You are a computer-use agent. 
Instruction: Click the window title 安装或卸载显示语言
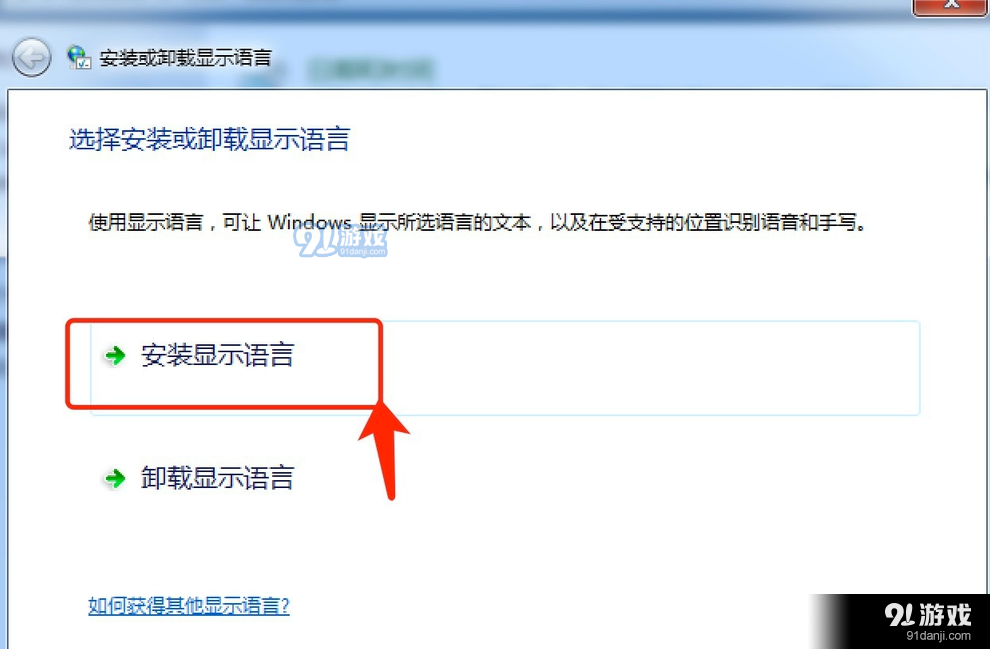(186, 58)
